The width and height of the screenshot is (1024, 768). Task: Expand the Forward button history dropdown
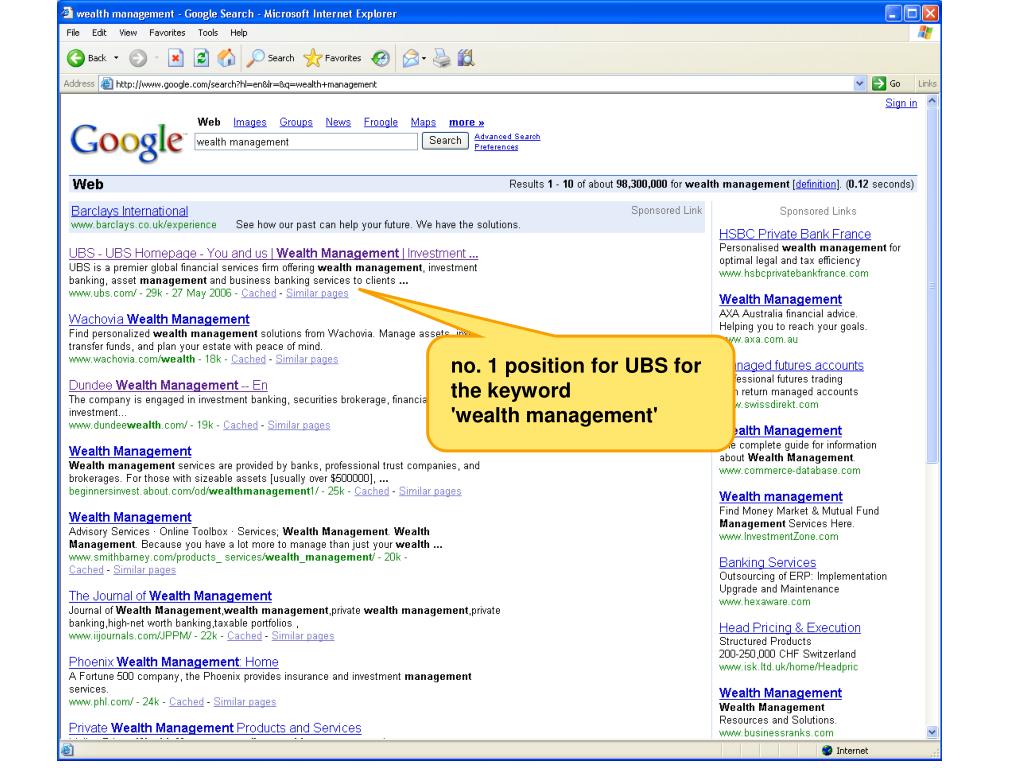point(156,58)
